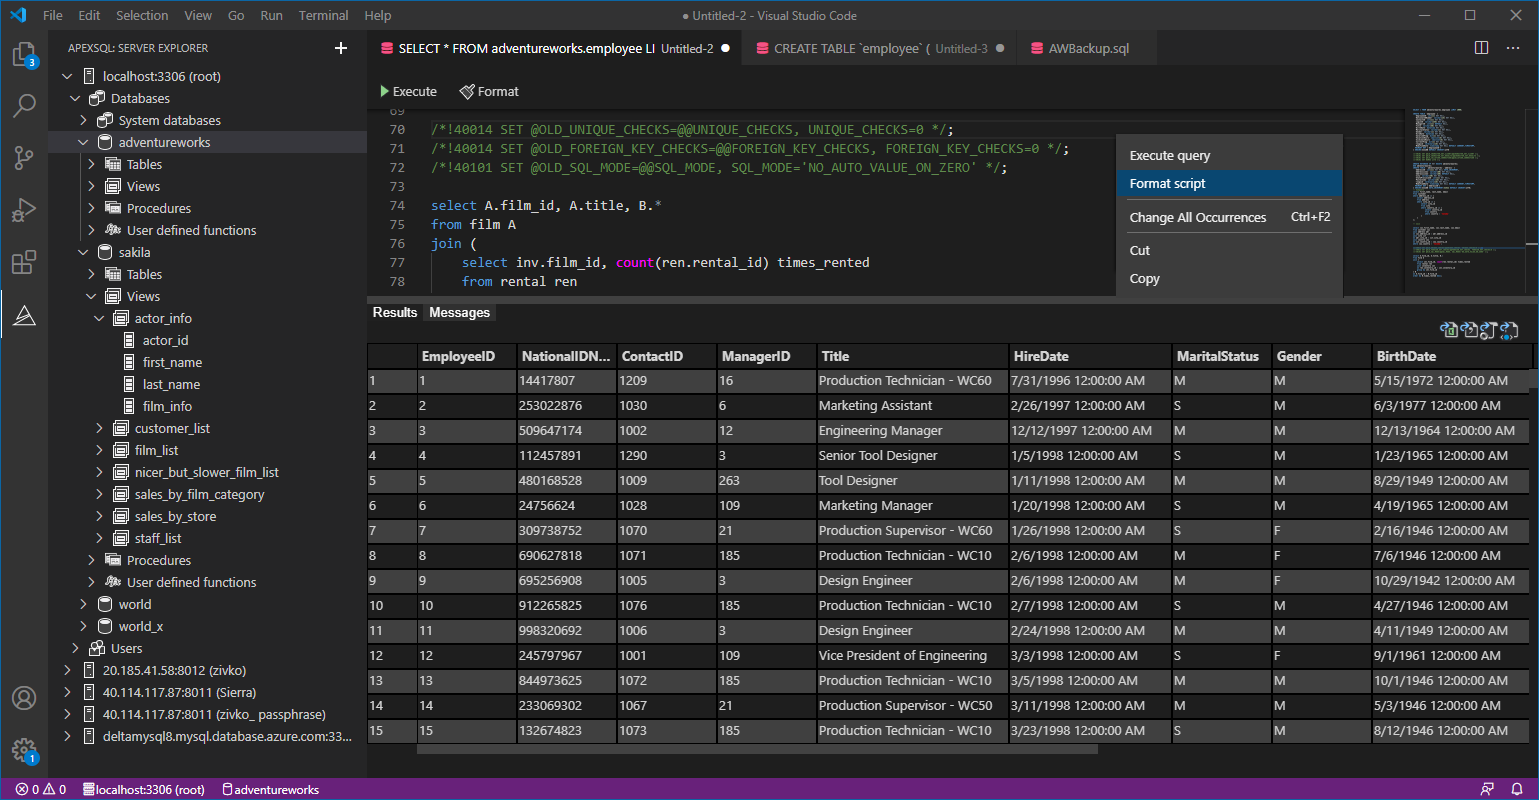This screenshot has height=800, width=1539.
Task: Open the Accounts icon in activity bar
Action: 24,698
